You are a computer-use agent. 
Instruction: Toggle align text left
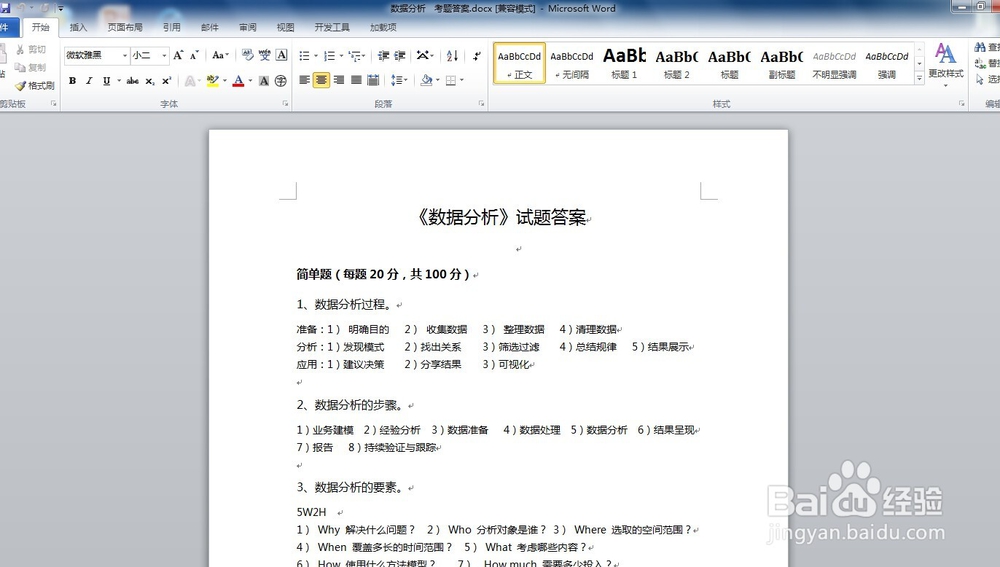click(304, 80)
